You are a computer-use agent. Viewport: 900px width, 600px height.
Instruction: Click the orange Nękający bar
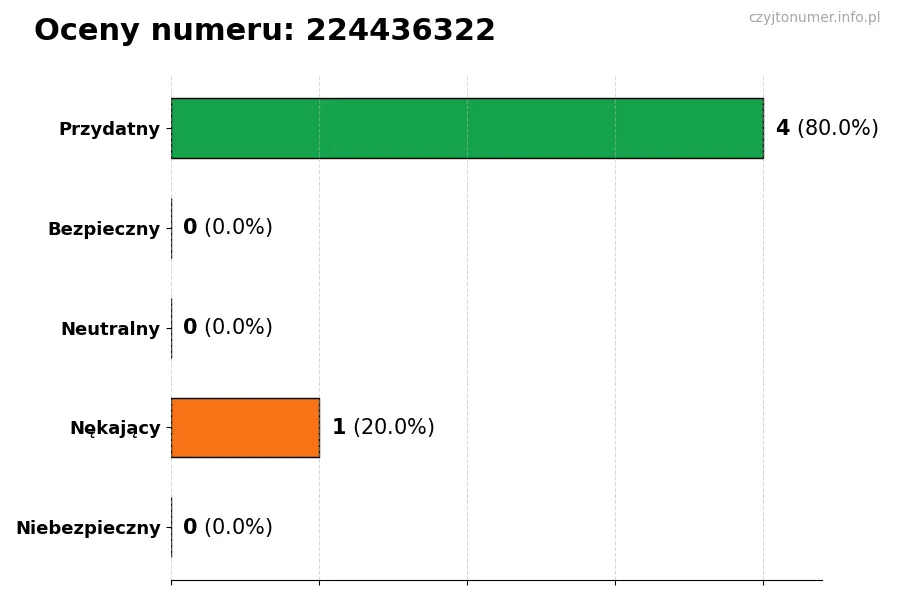pyautogui.click(x=245, y=428)
